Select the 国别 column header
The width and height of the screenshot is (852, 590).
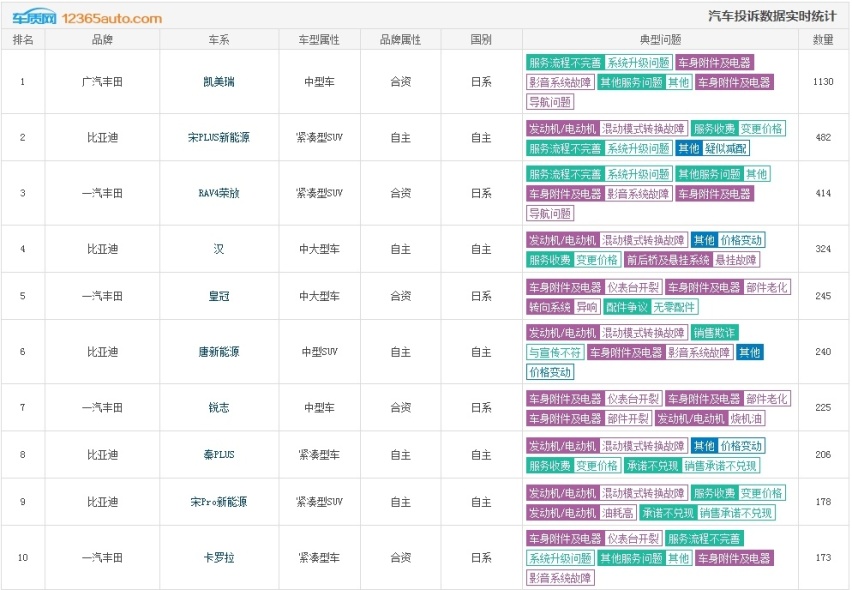coord(481,40)
